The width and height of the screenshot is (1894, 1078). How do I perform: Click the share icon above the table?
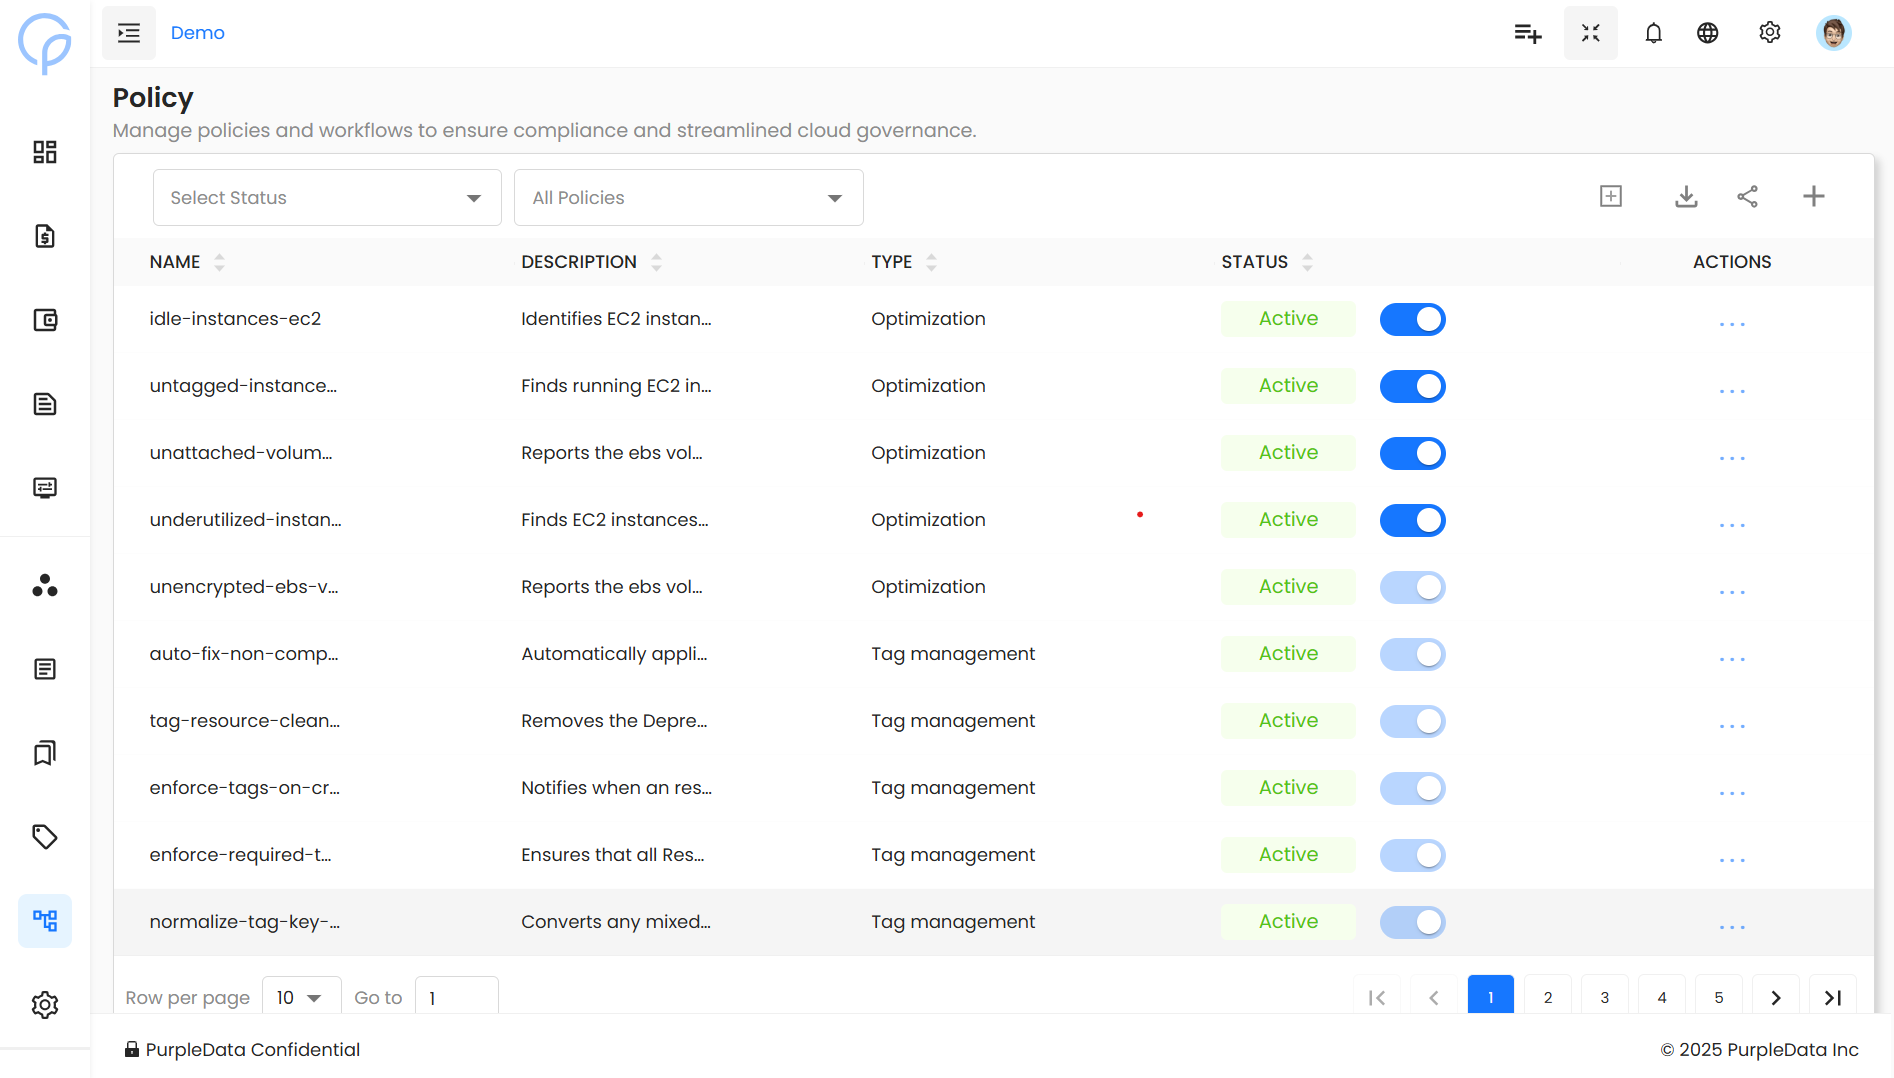pos(1747,197)
